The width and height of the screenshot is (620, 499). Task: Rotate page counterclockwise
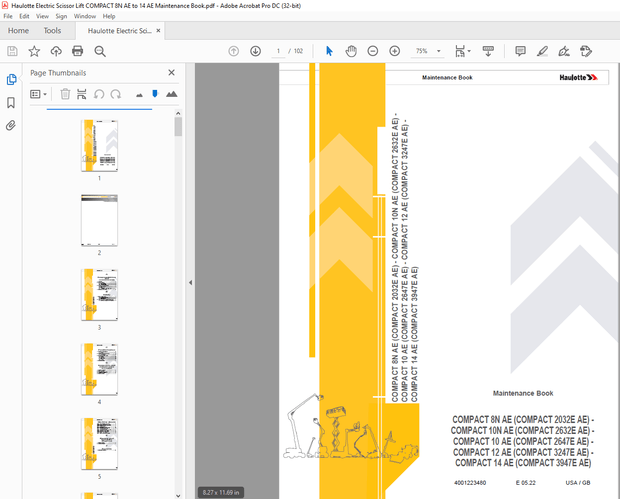[x=99, y=94]
